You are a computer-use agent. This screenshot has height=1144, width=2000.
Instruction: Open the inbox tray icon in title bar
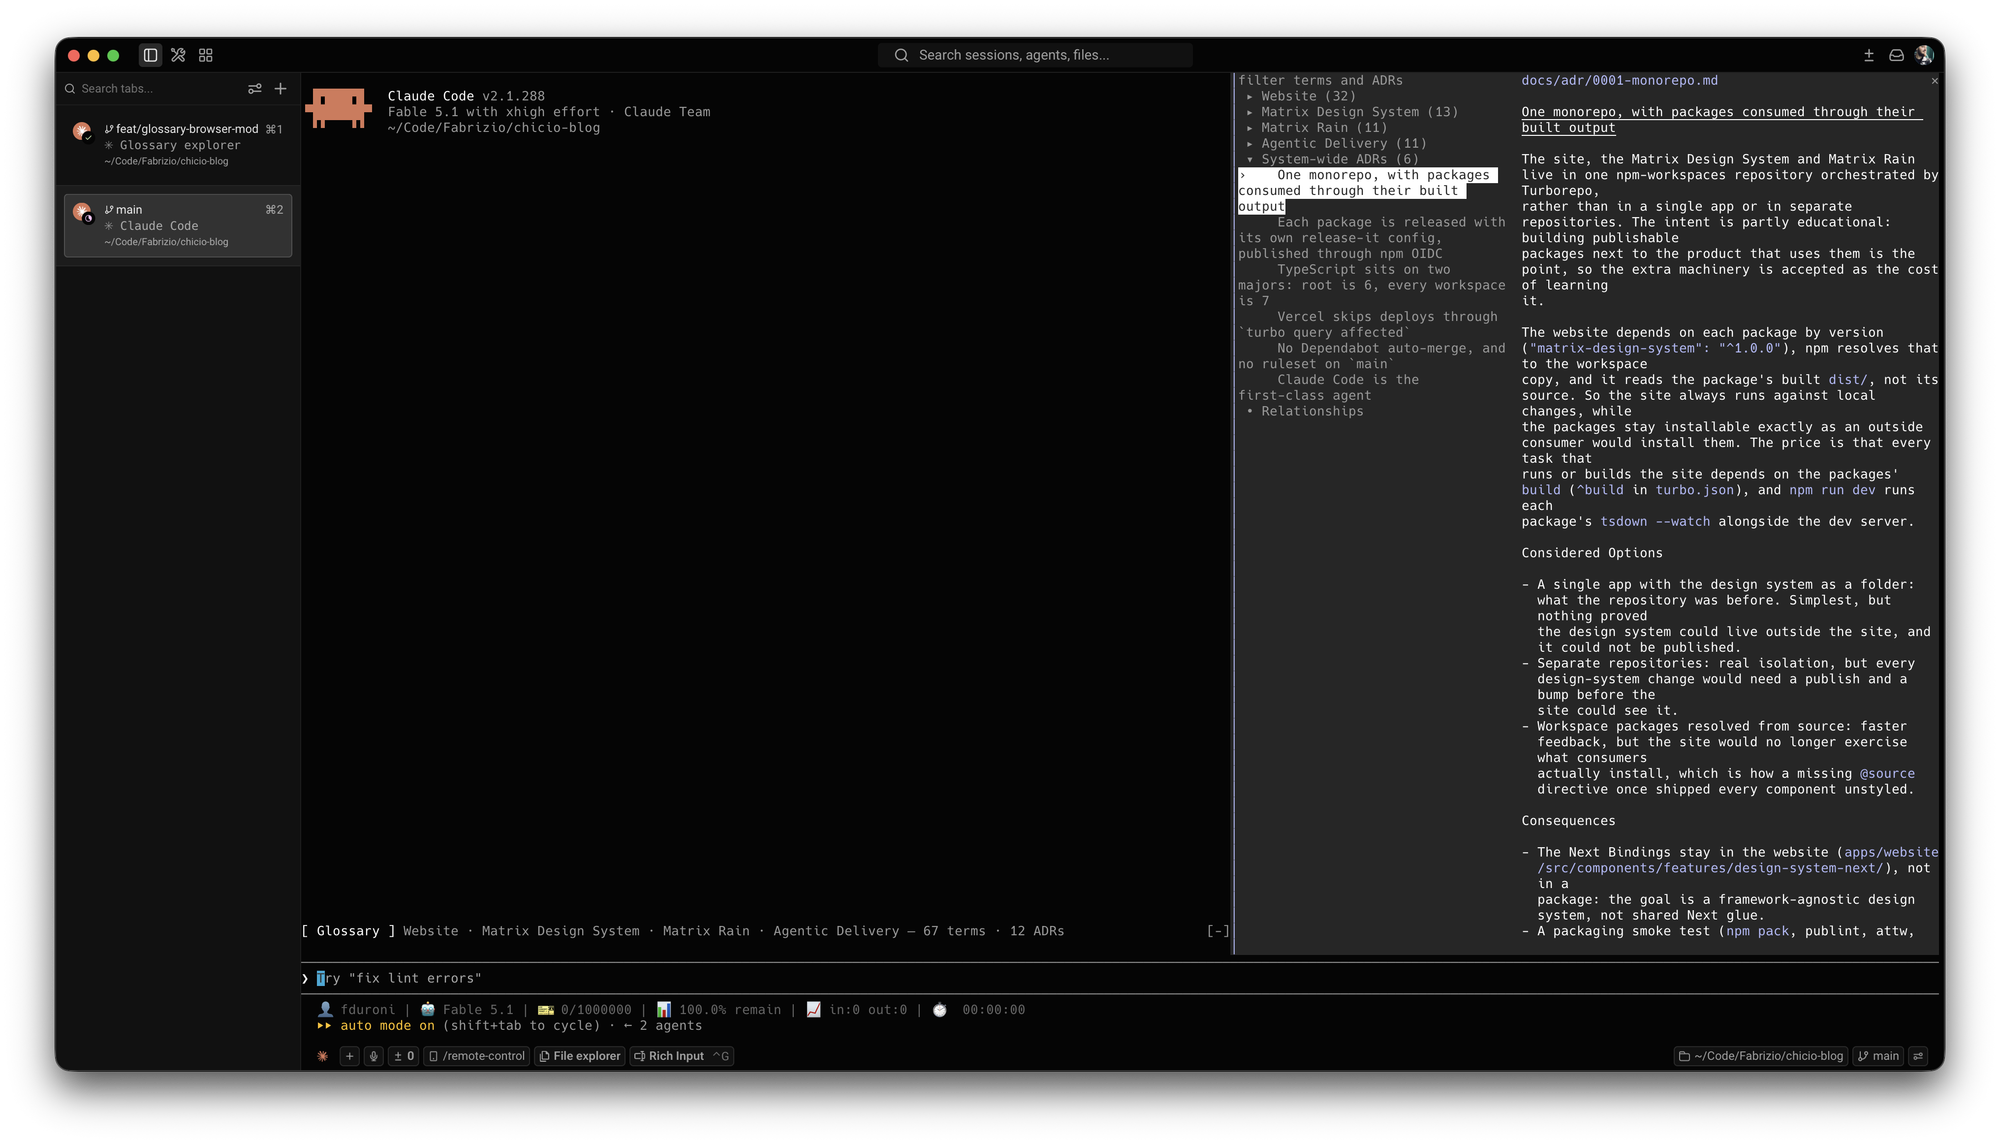(x=1896, y=55)
